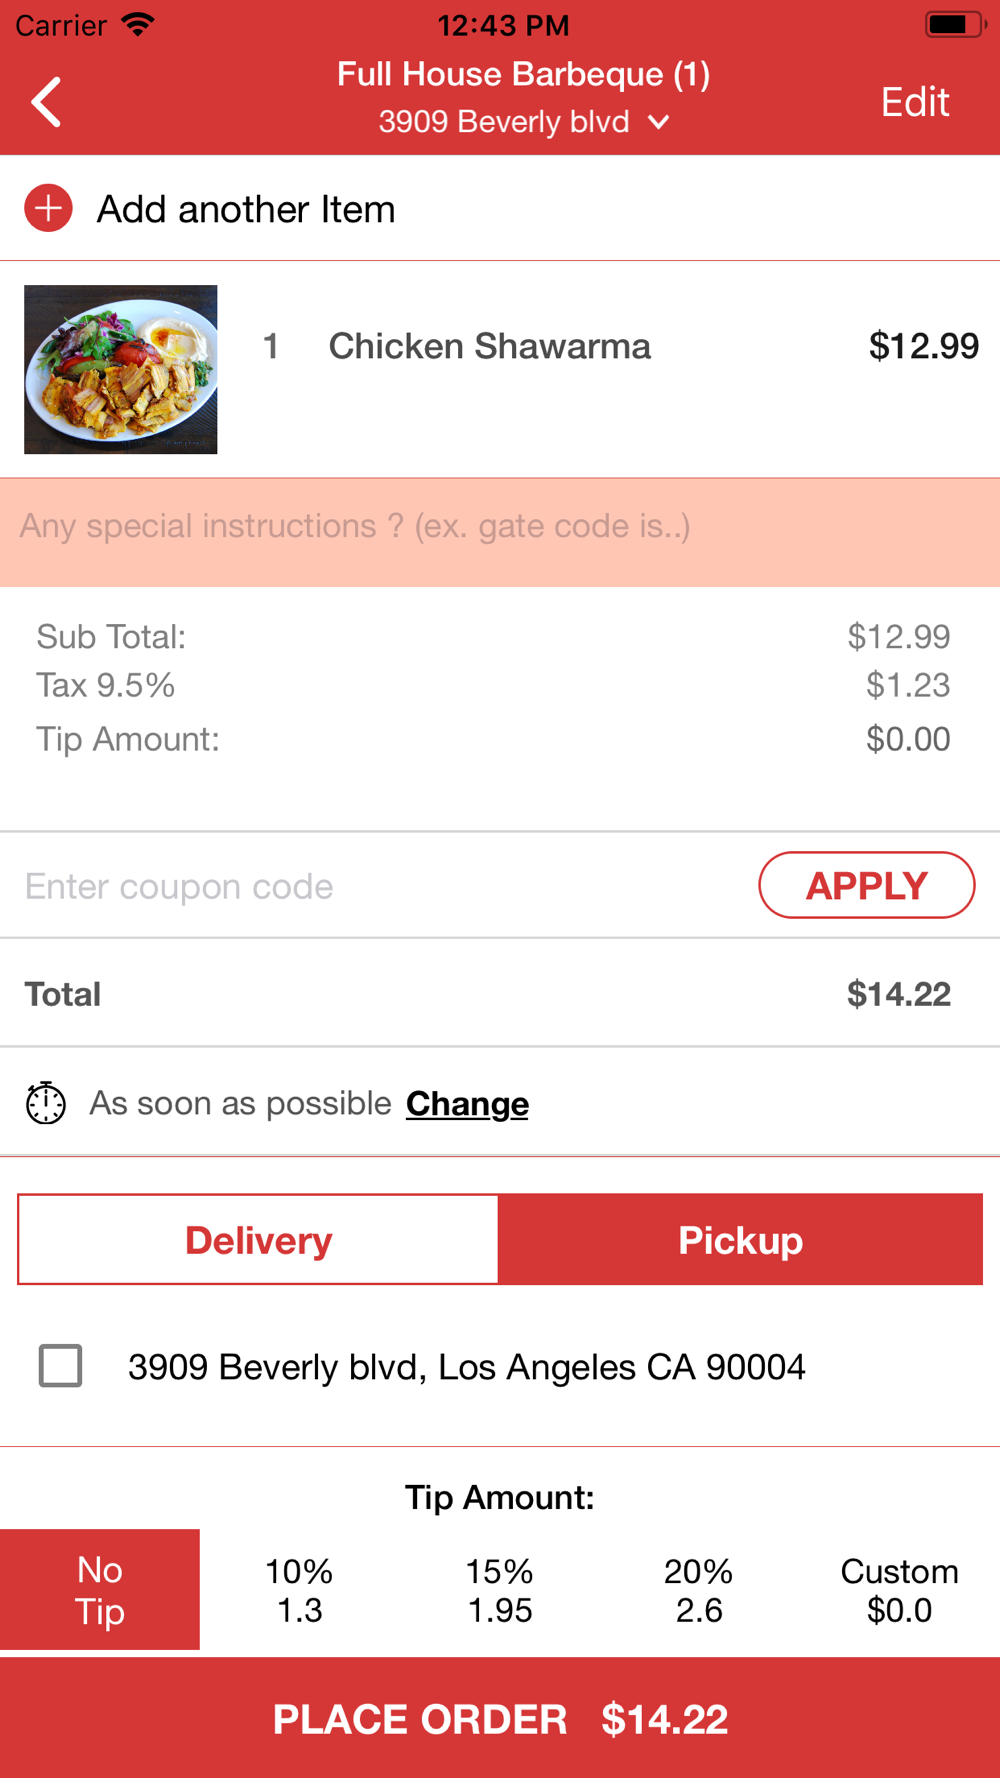Tap the battery status icon
The image size is (1000, 1778).
(x=954, y=25)
